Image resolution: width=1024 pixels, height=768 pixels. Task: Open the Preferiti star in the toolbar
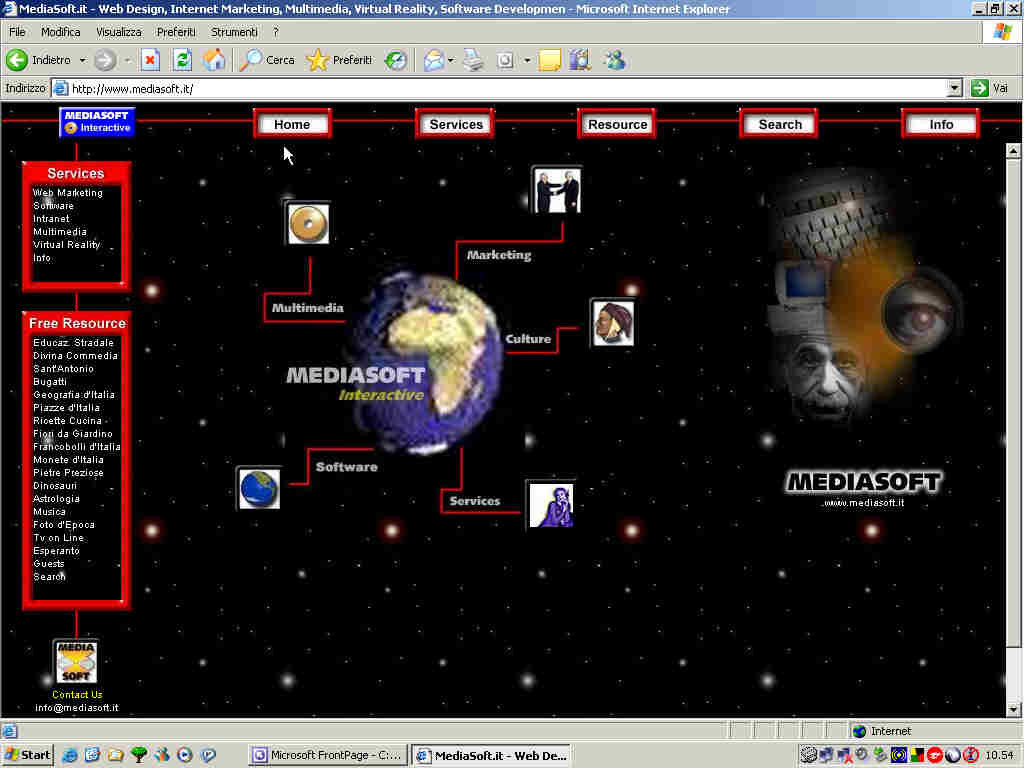coord(339,60)
